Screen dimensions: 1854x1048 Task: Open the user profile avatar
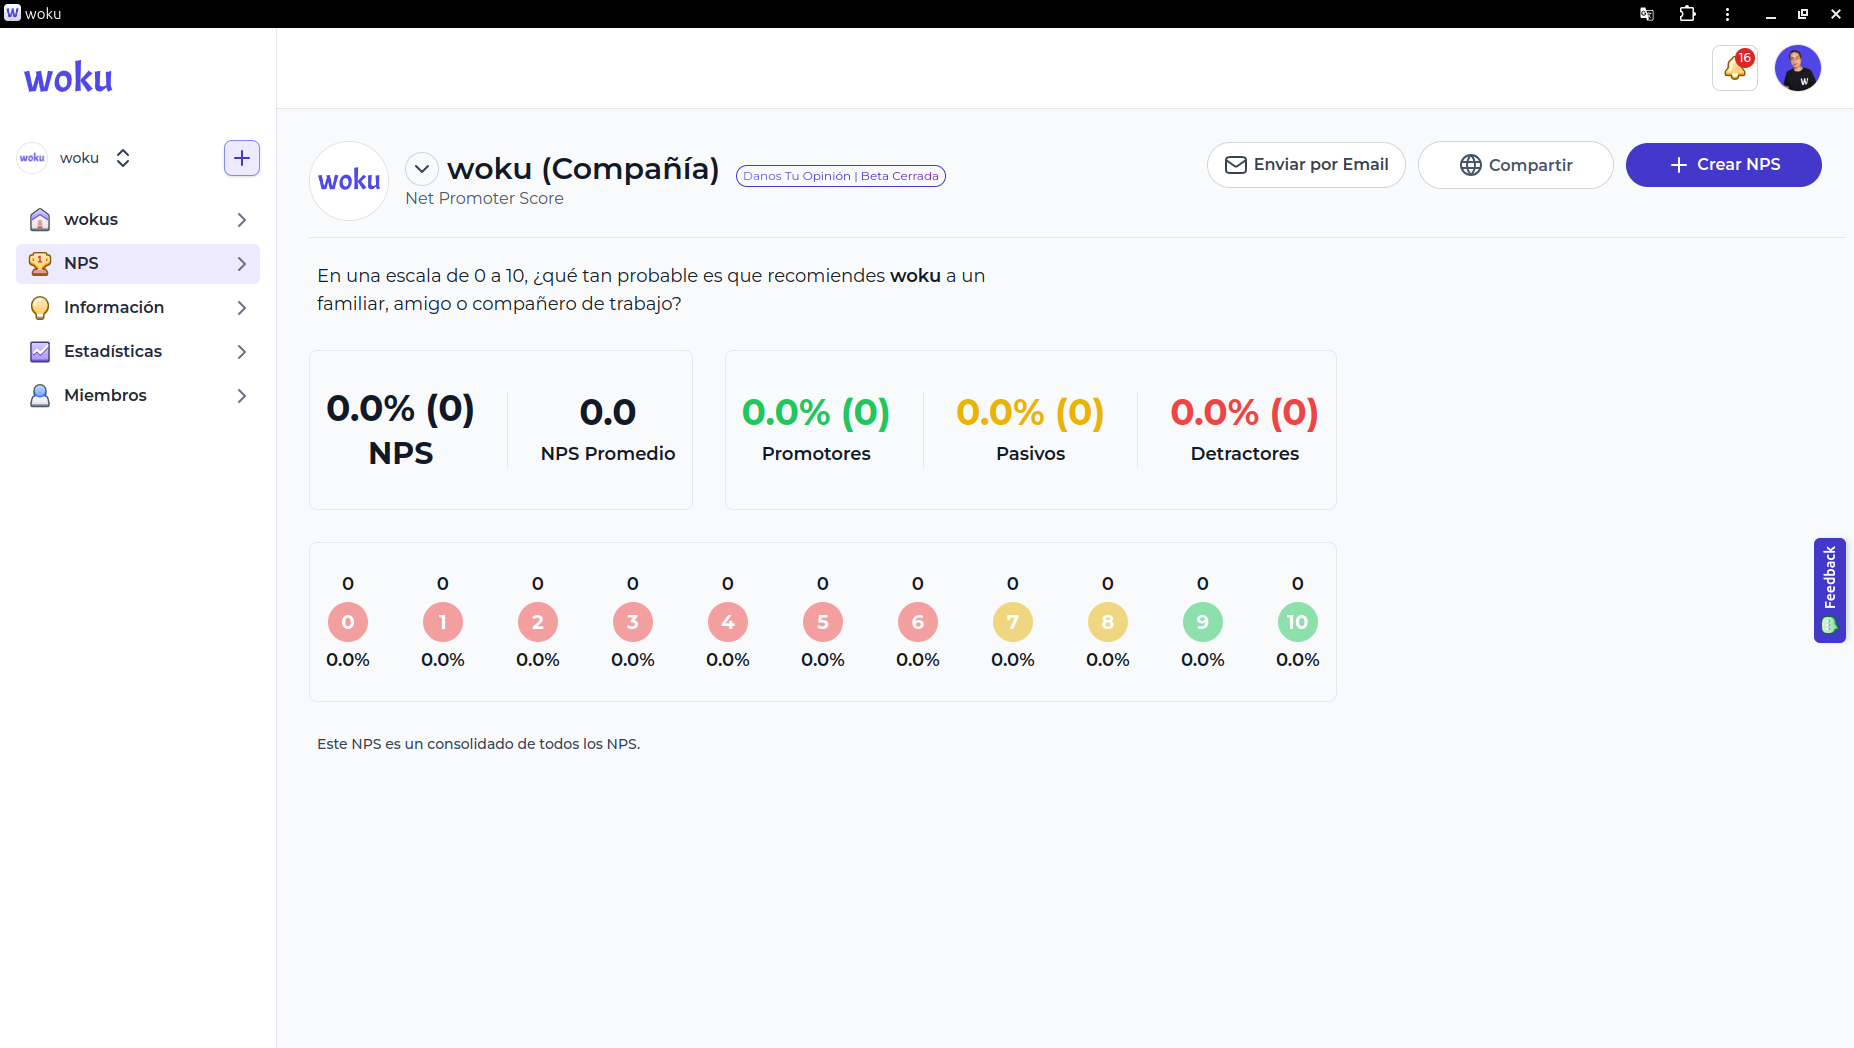tap(1797, 67)
